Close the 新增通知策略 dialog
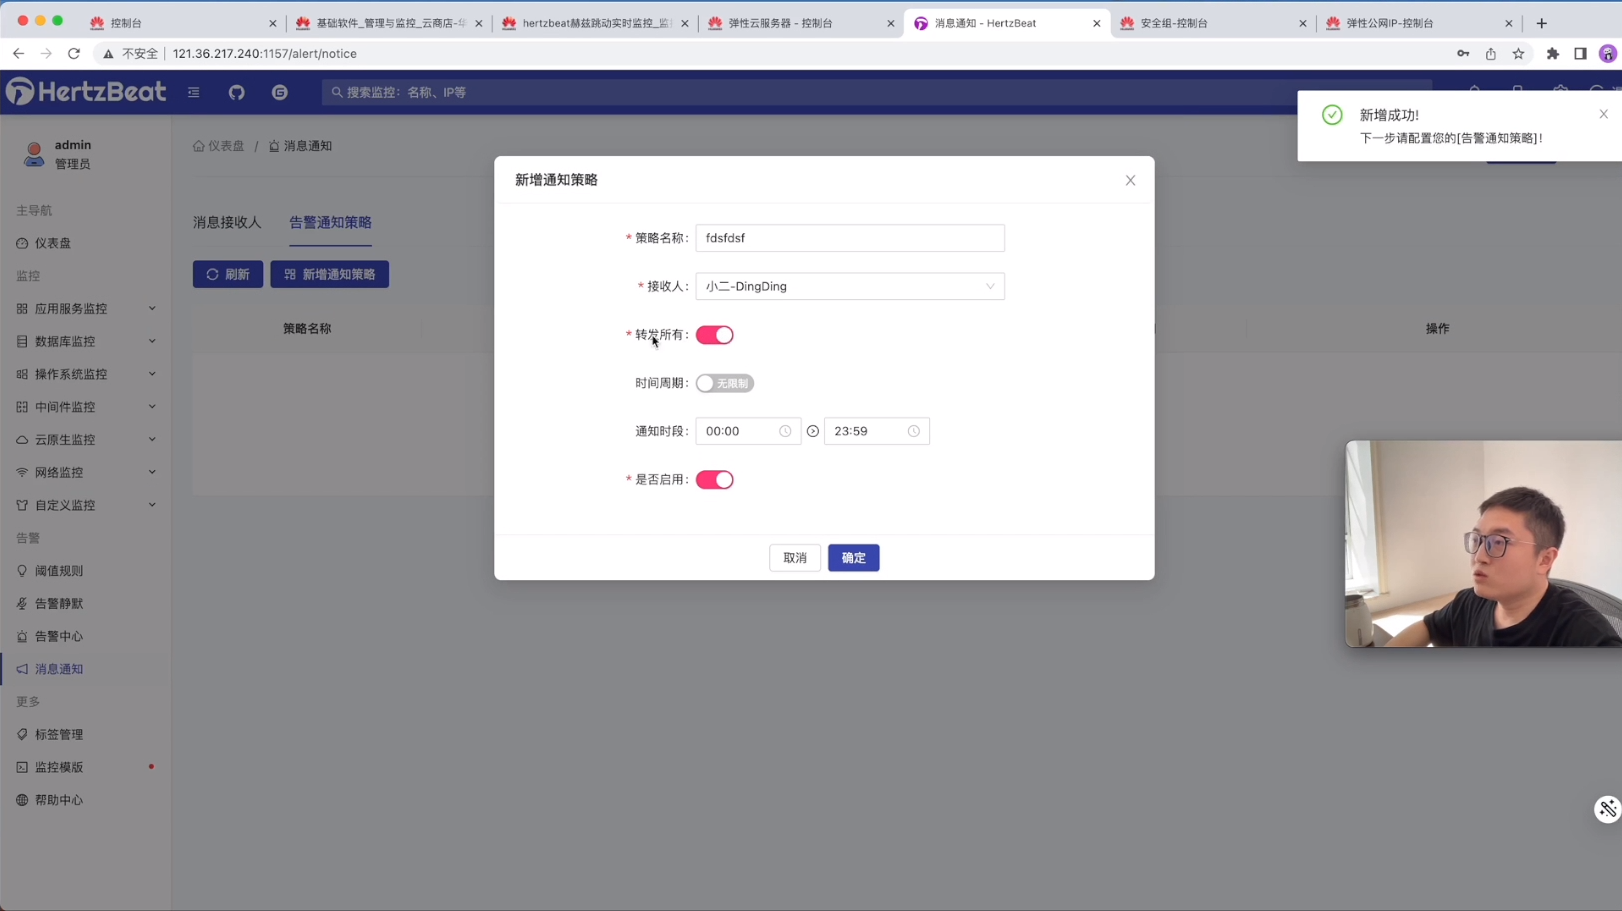The image size is (1622, 911). coord(1130,180)
